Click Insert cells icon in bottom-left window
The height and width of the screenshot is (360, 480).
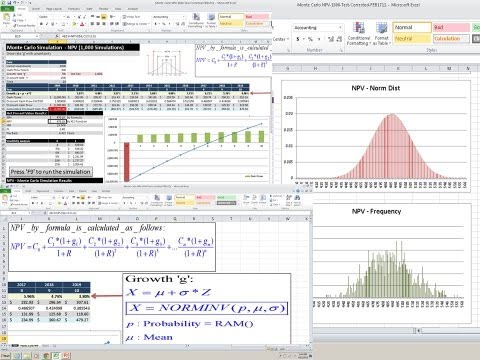click(x=246, y=199)
